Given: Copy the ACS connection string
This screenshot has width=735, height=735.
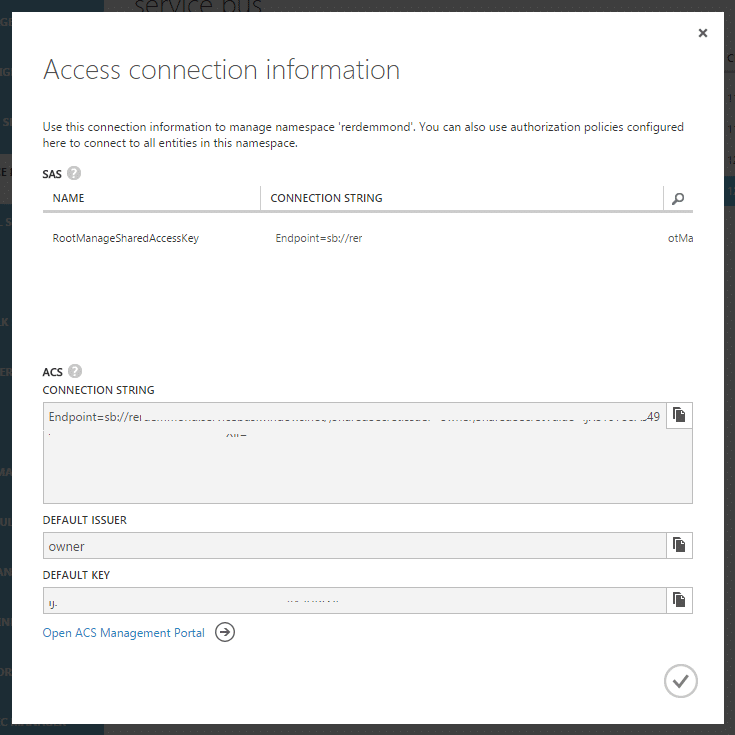Looking at the screenshot, I should tap(679, 415).
